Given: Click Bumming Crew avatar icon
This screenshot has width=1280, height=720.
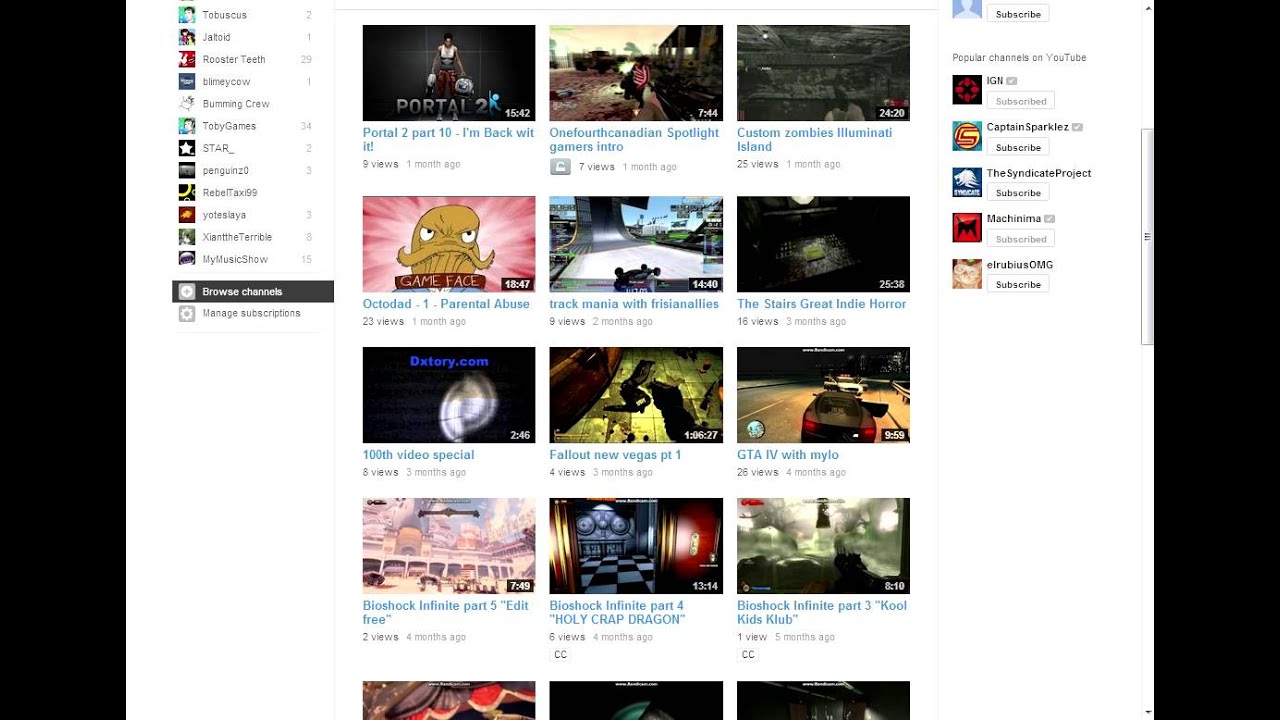Looking at the screenshot, I should (x=187, y=103).
